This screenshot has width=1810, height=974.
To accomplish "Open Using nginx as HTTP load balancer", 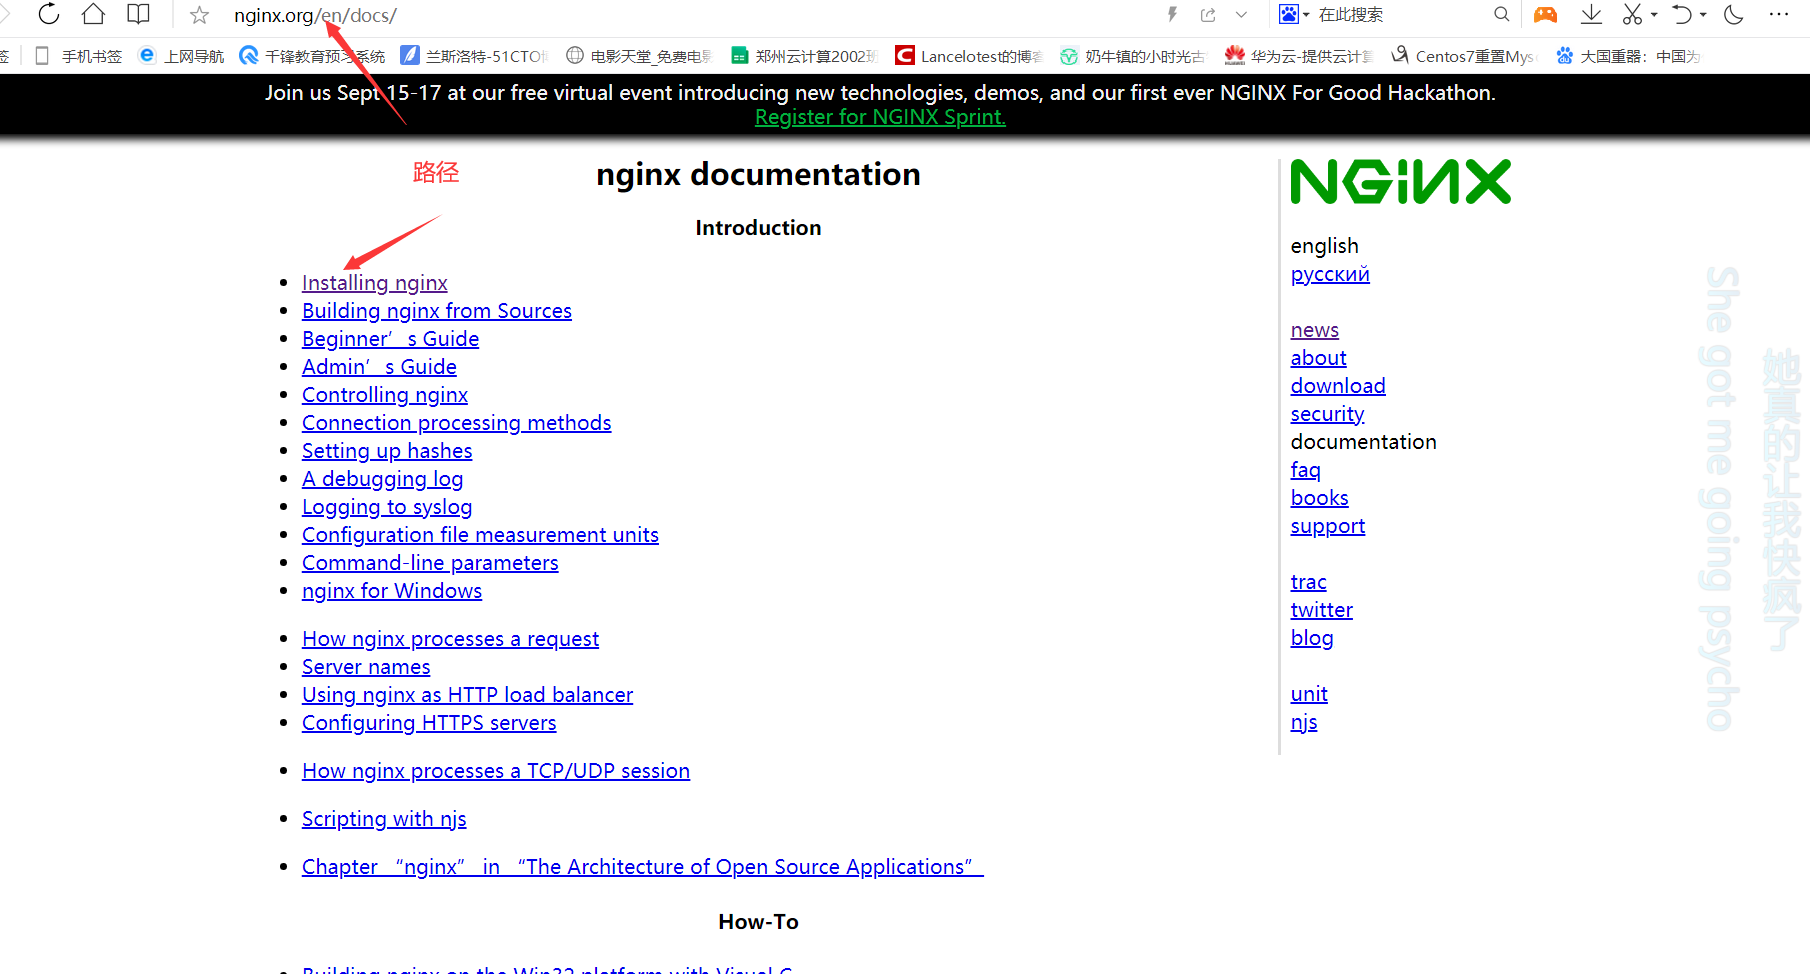I will pos(467,695).
